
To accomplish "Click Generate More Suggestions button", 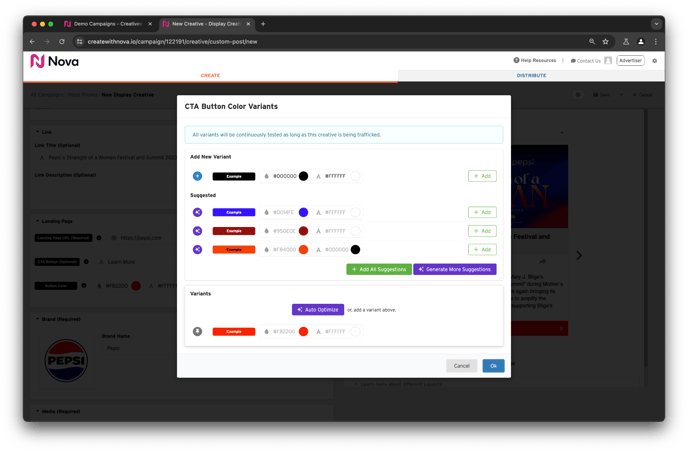I will point(455,269).
